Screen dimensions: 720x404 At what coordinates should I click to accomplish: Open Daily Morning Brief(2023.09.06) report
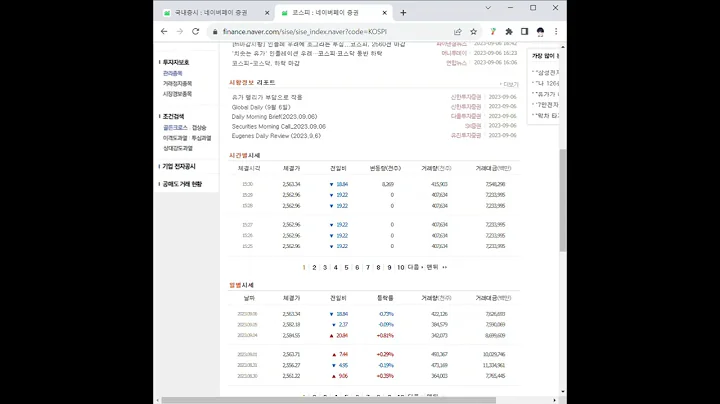[x=274, y=117]
